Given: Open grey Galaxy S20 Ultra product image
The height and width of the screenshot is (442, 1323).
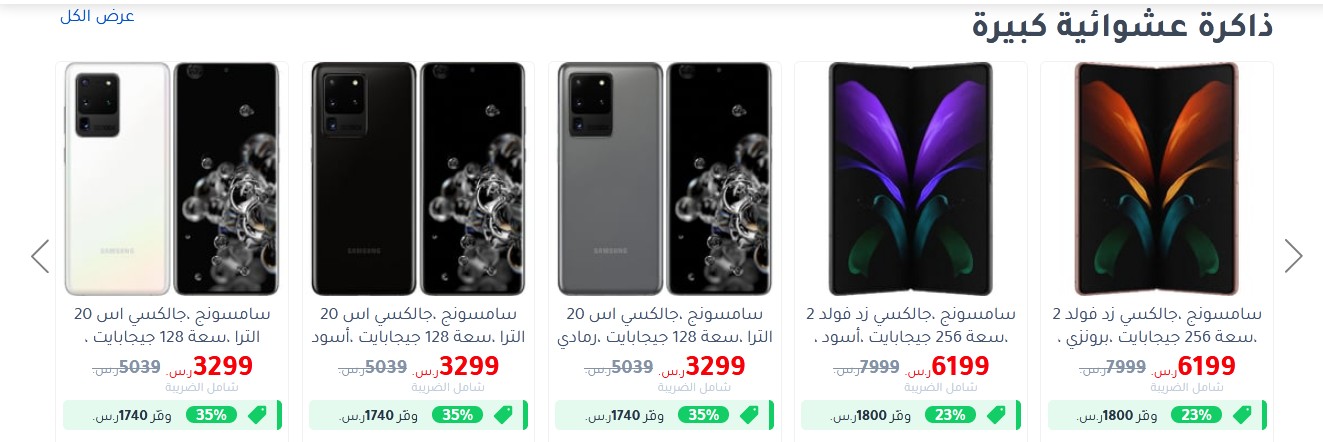Looking at the screenshot, I should 665,177.
